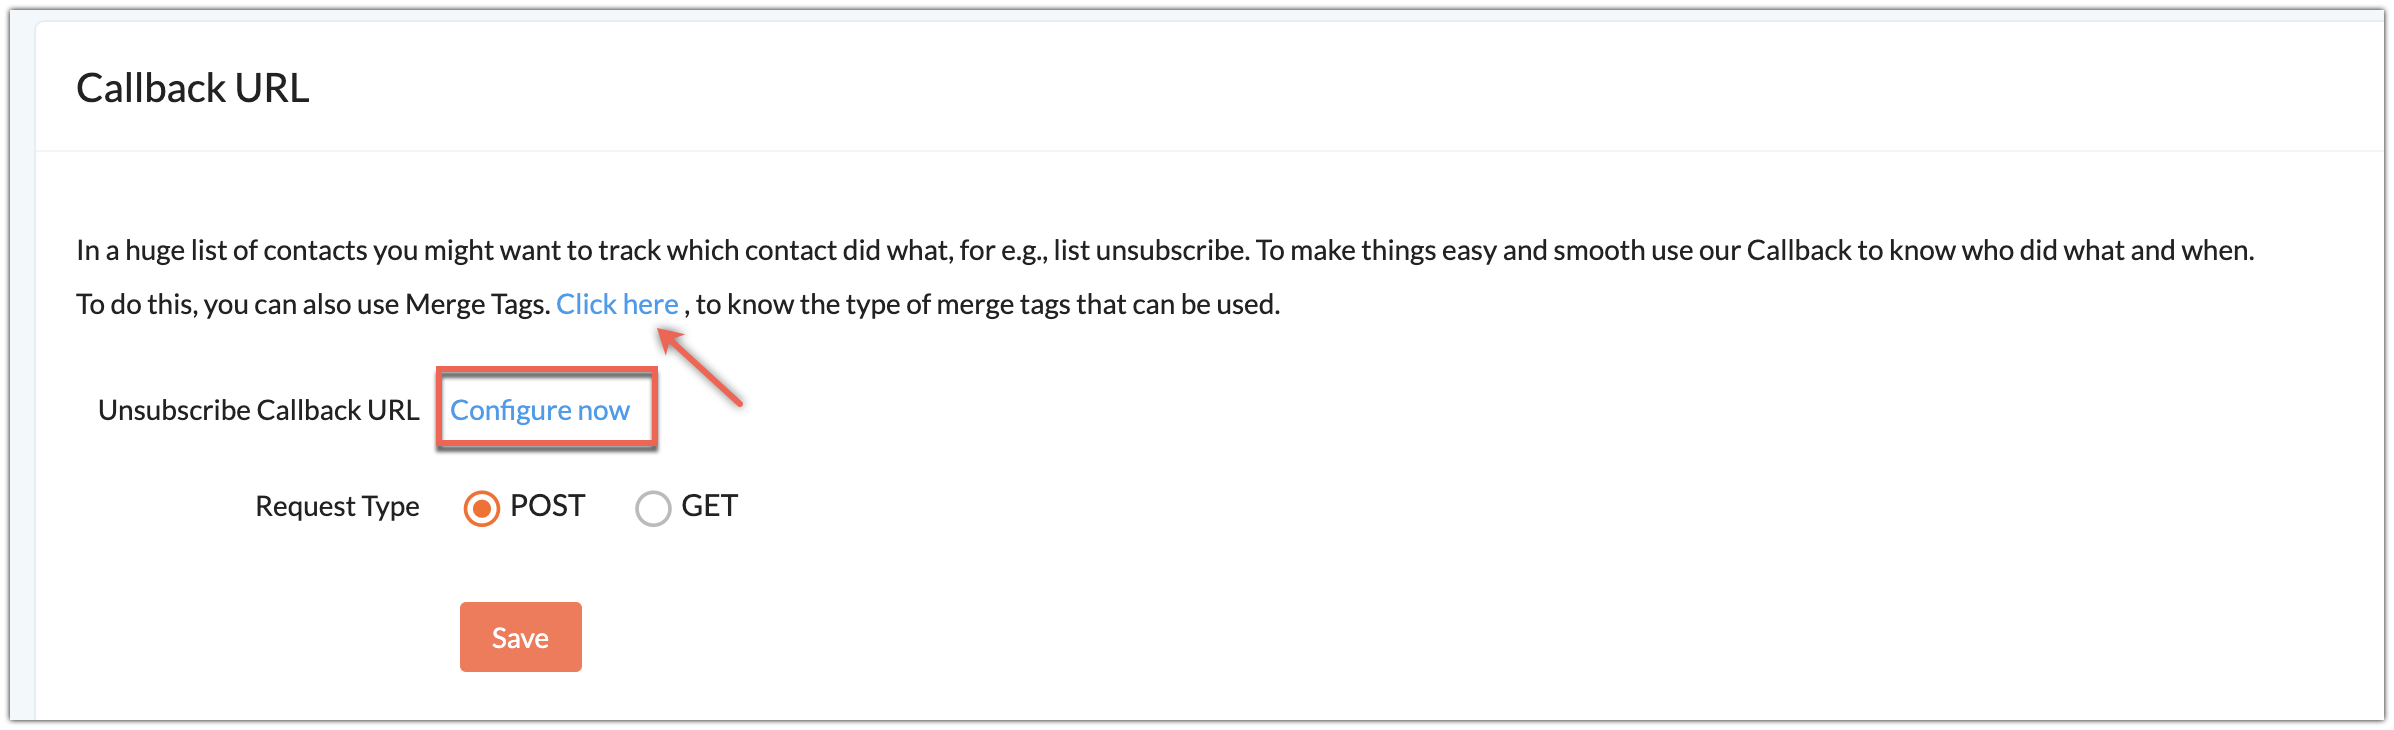The height and width of the screenshot is (730, 2394).
Task: Click the 'Callback URL' page heading
Action: tap(193, 88)
